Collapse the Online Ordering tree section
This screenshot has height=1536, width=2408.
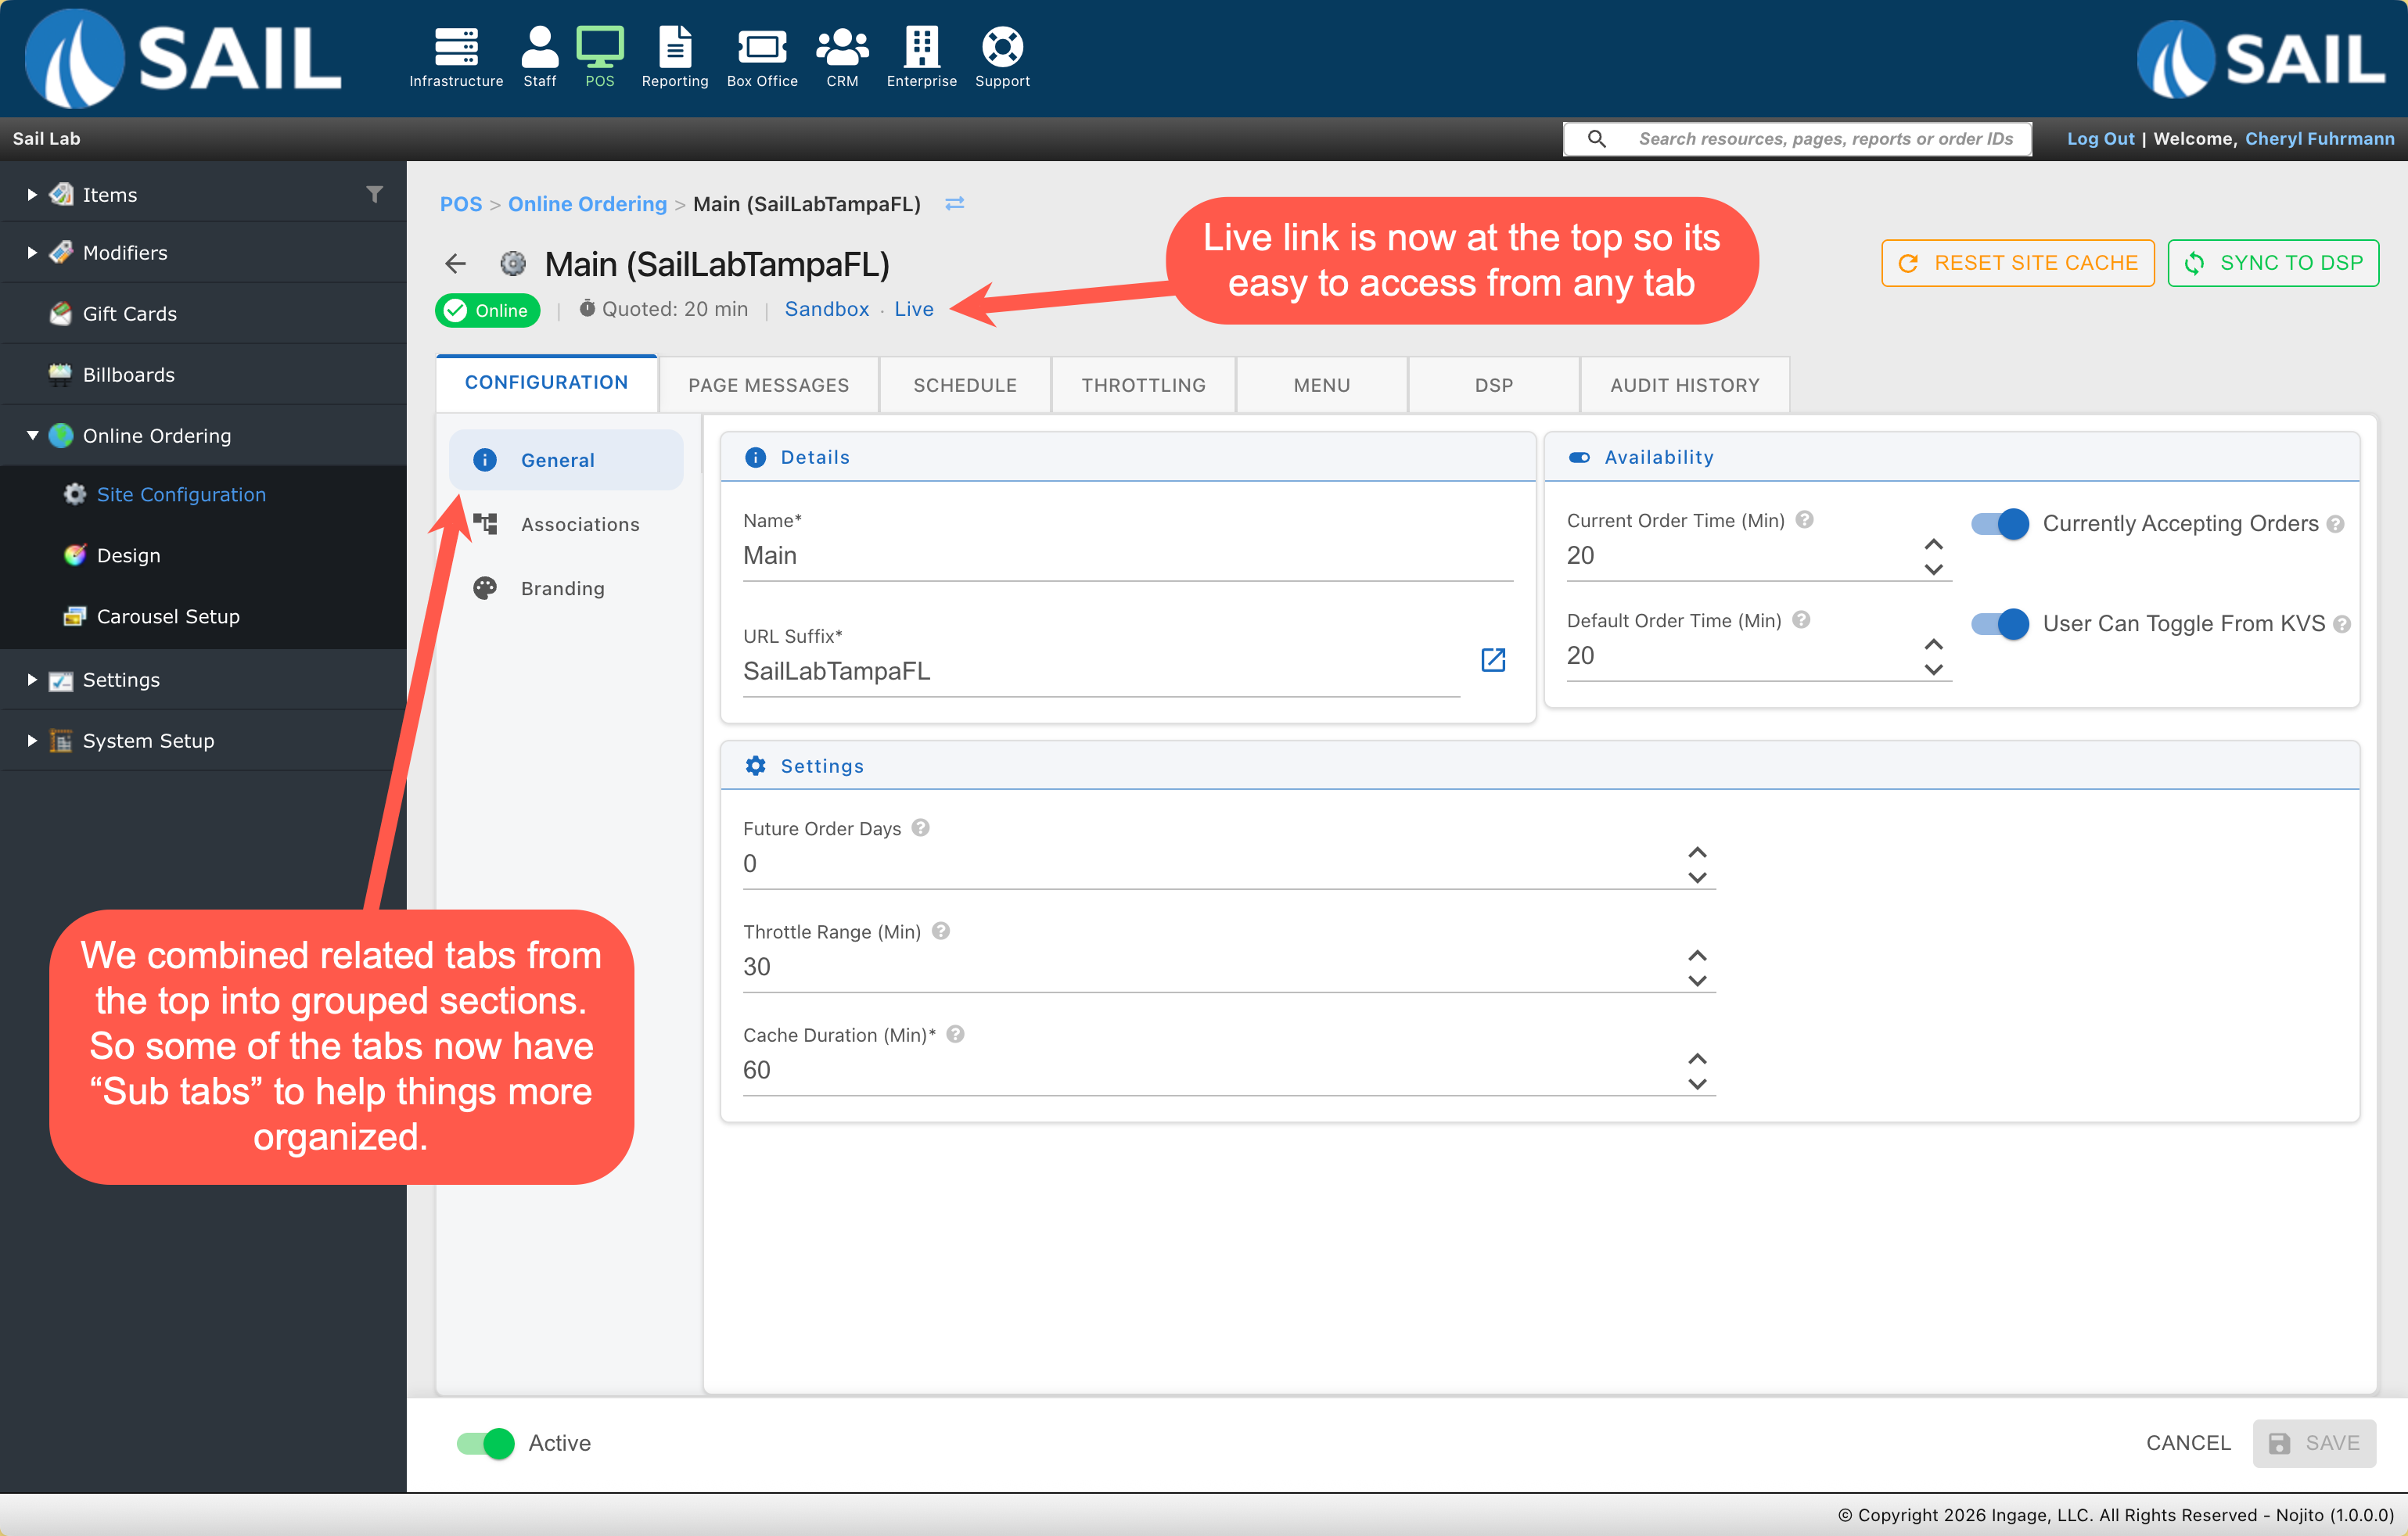point(32,435)
